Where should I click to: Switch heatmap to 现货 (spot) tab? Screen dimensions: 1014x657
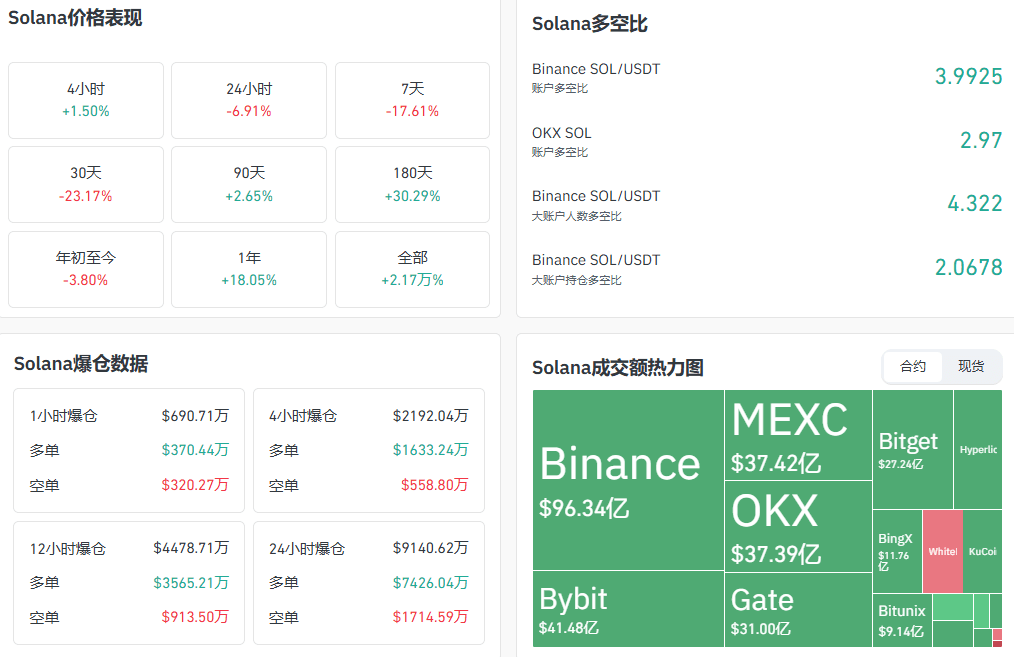pos(971,367)
